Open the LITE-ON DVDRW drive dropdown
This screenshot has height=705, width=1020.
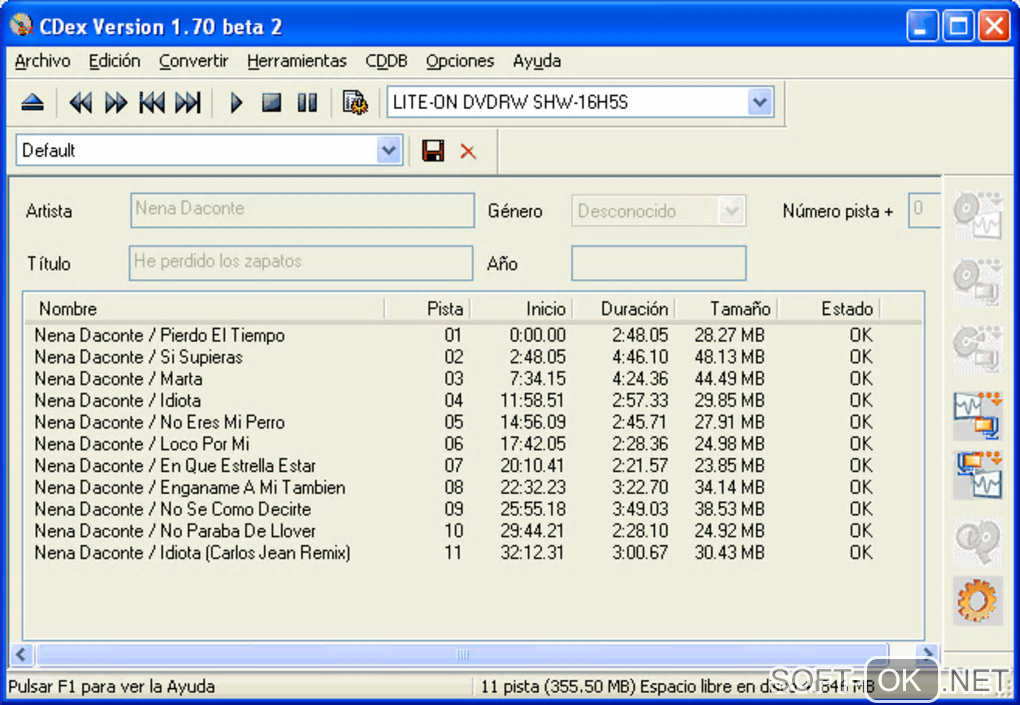[759, 102]
